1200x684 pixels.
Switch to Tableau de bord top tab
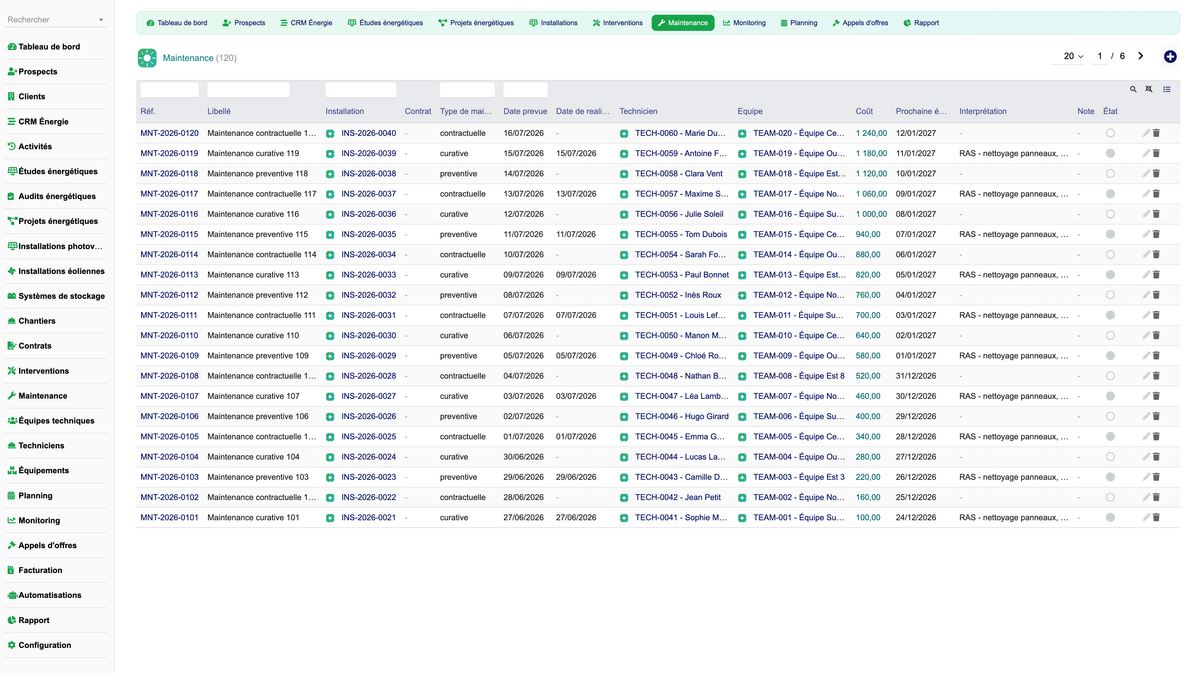(177, 23)
